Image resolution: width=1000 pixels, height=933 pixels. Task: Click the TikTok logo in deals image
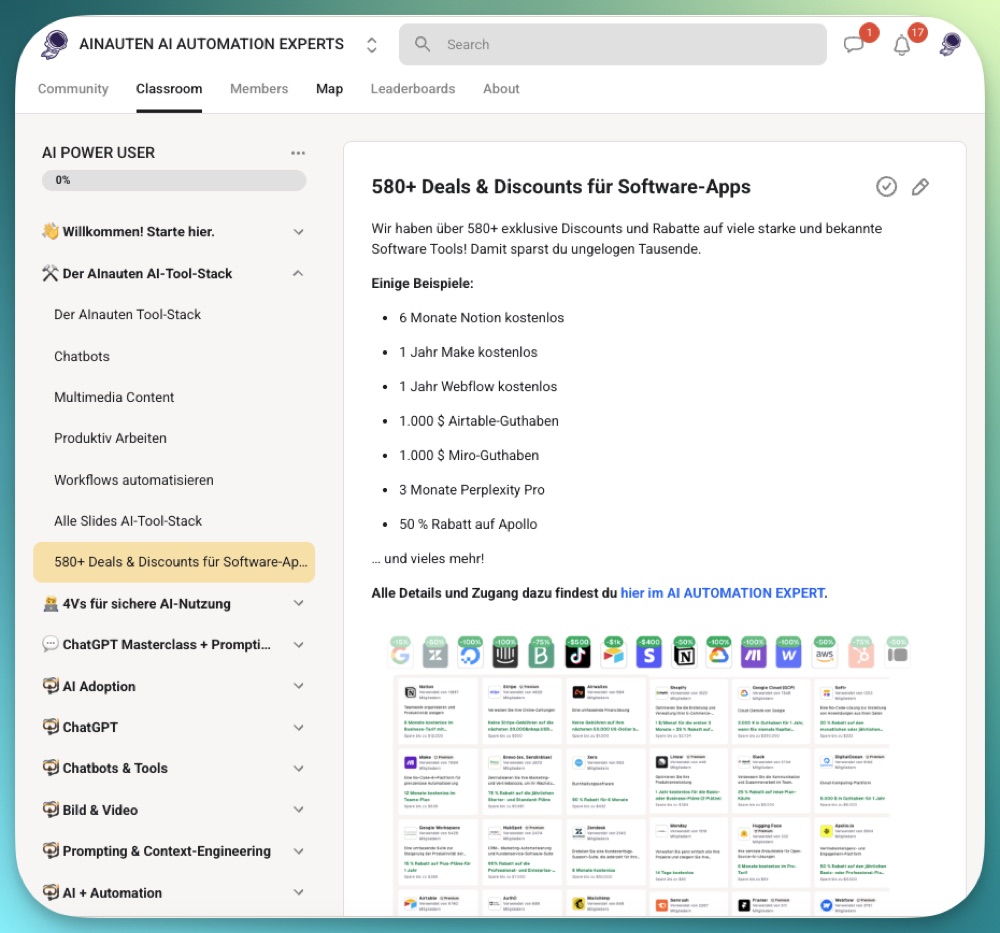coord(578,655)
